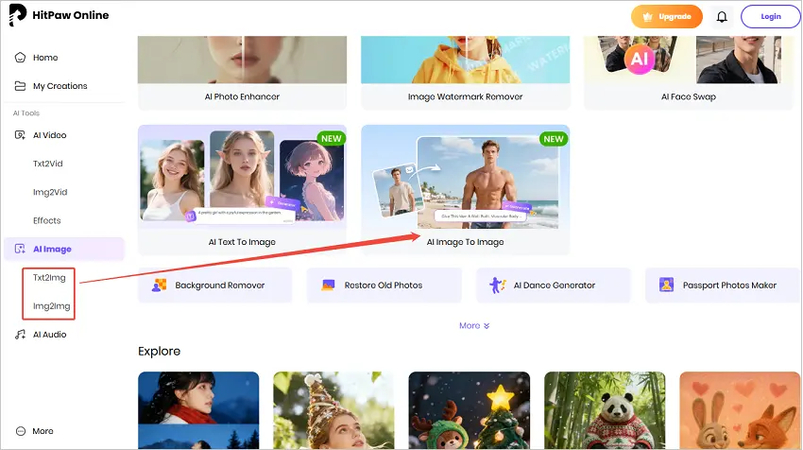Click the Background Remover tool icon
Viewport: 803px width, 450px height.
point(158,285)
